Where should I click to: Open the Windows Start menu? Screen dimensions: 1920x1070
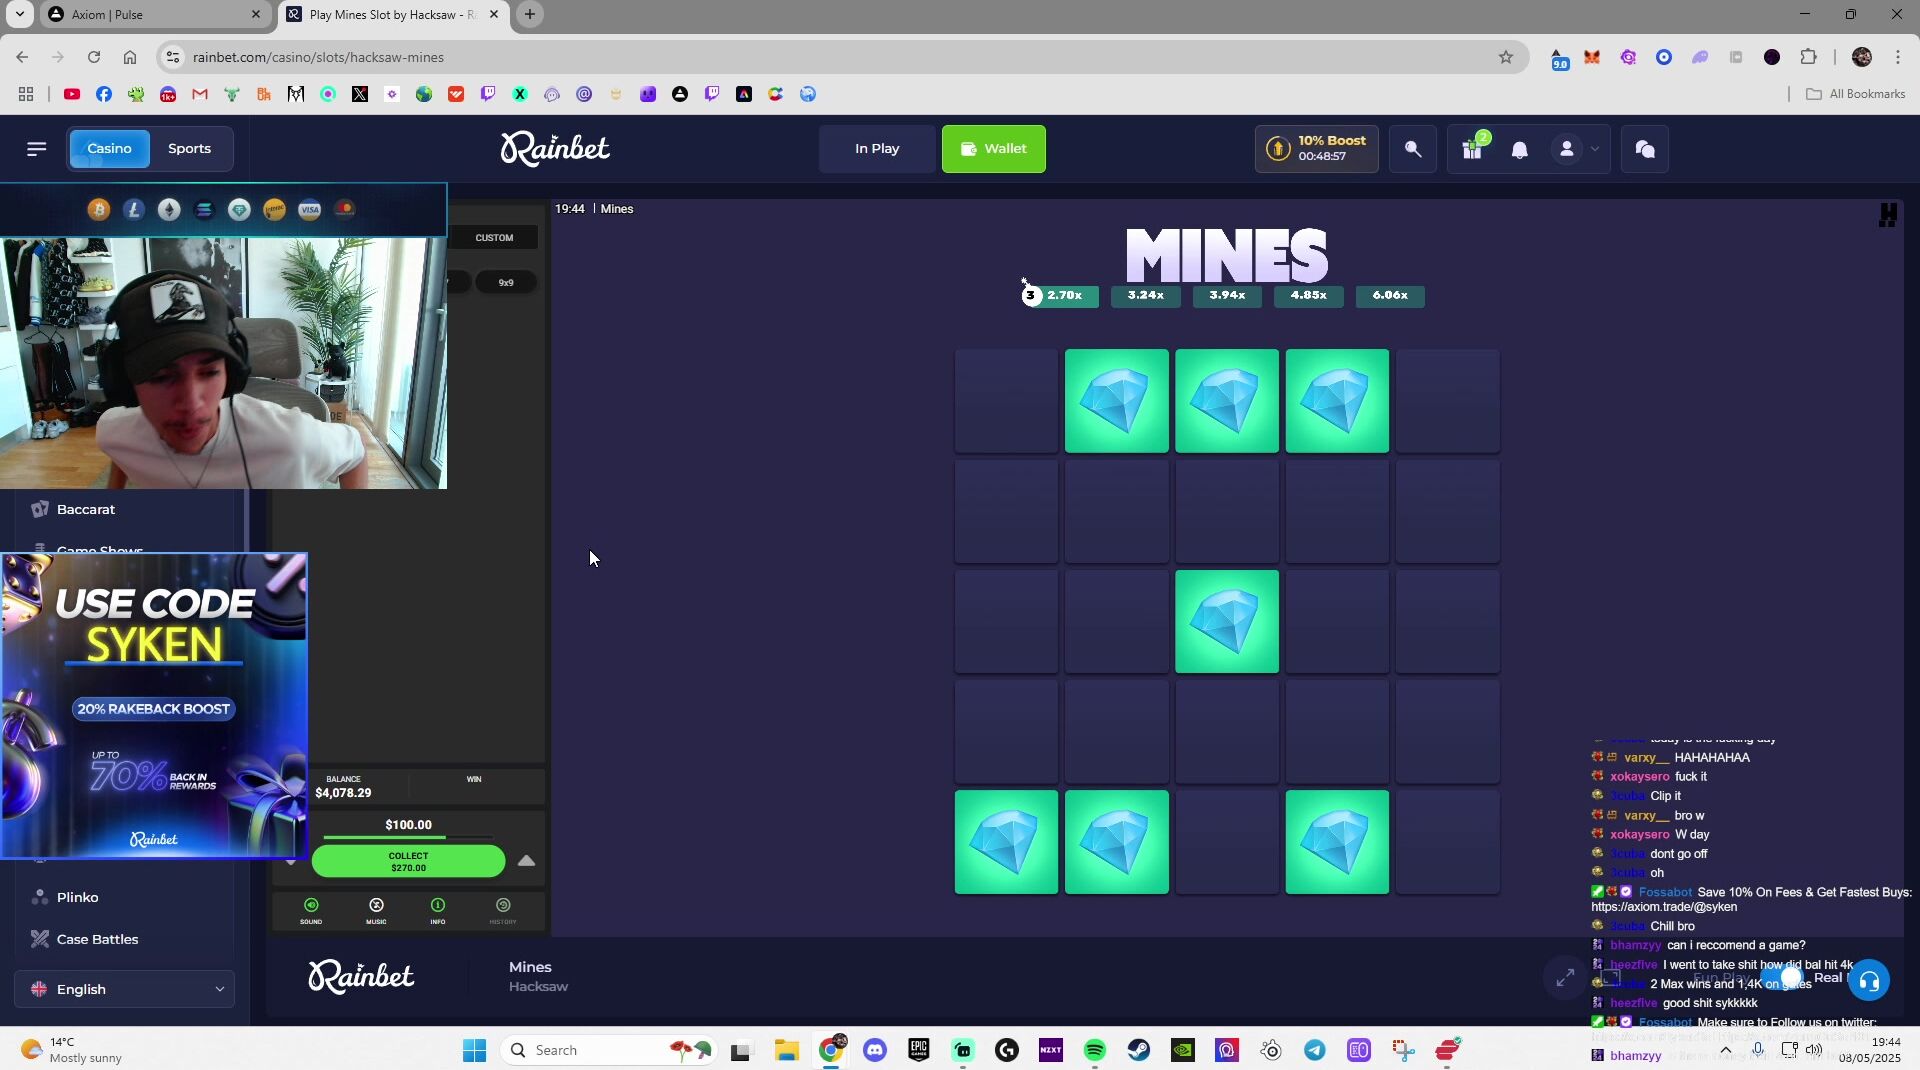pyautogui.click(x=474, y=1050)
